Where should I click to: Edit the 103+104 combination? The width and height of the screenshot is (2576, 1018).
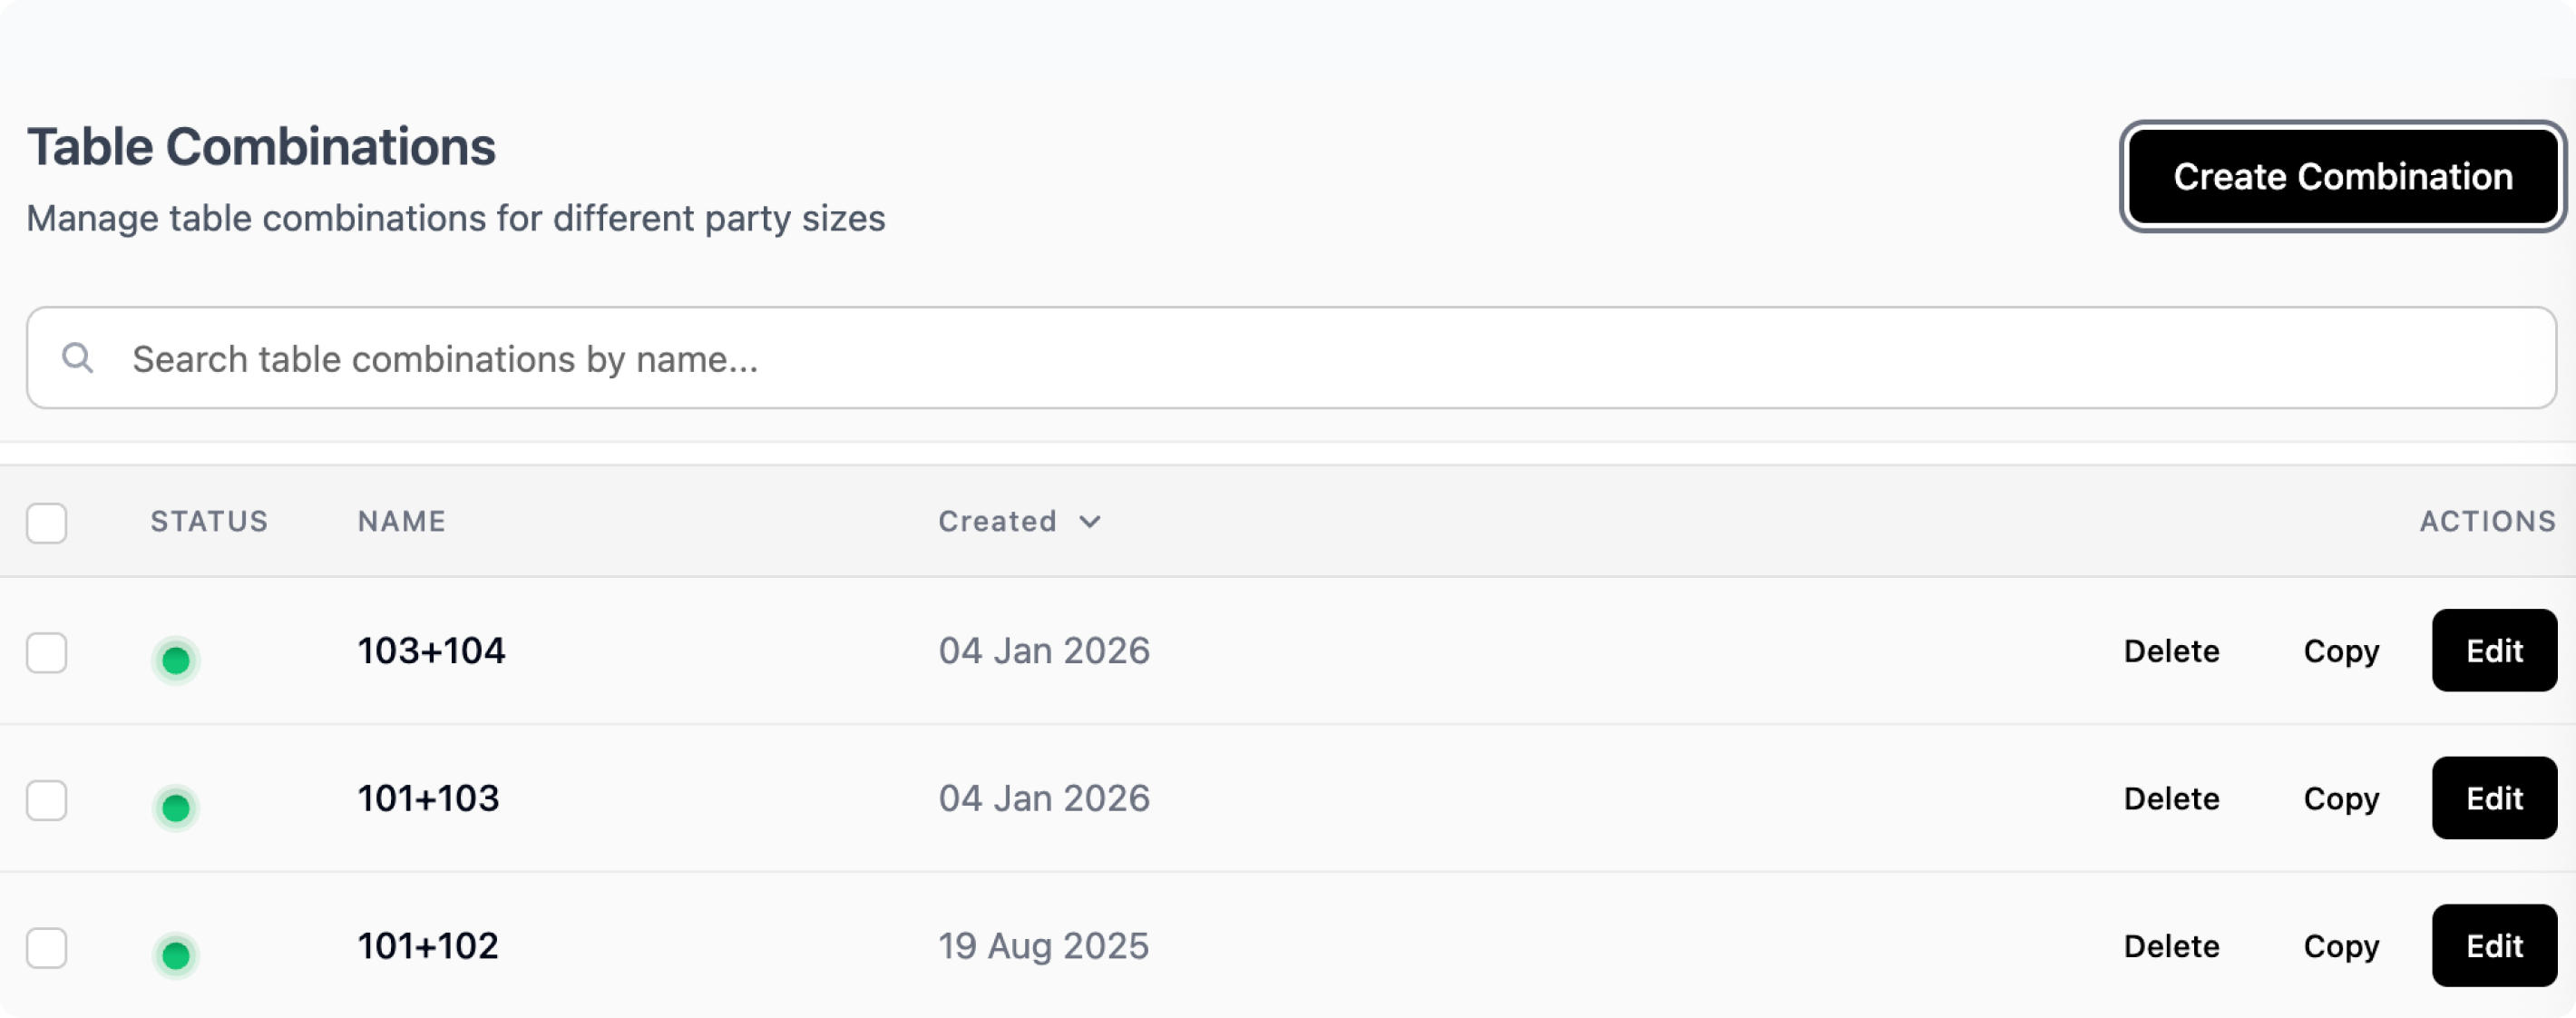(2494, 651)
